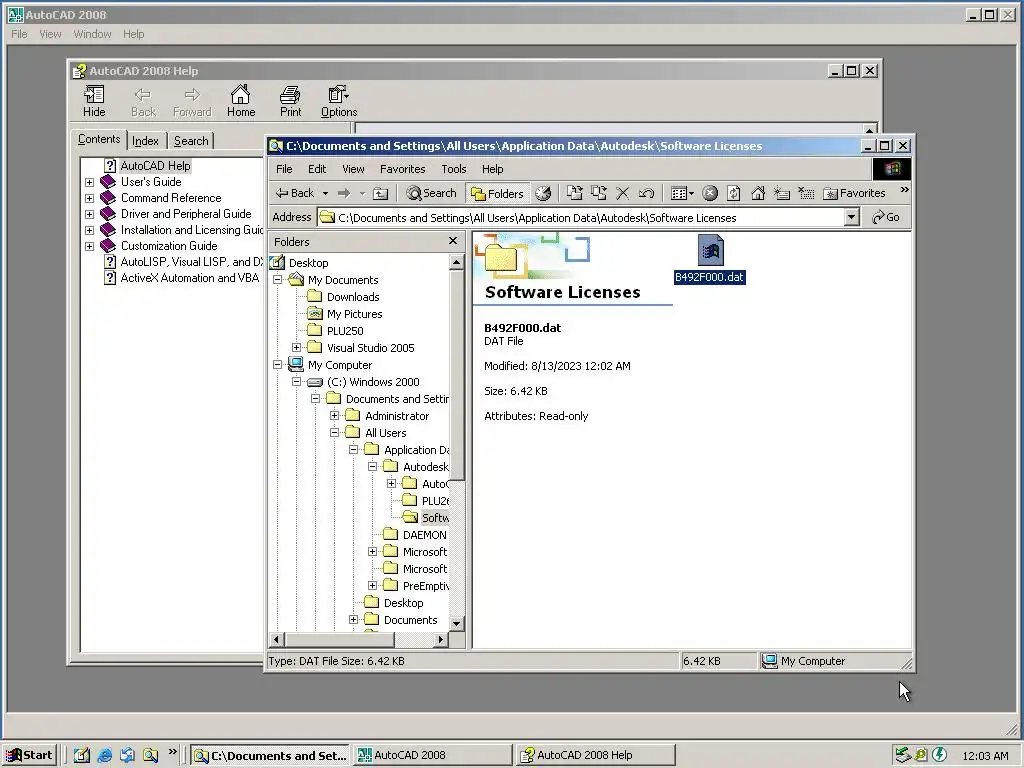The height and width of the screenshot is (768, 1024).
Task: Select the PLU250 folder in tree
Action: pyautogui.click(x=345, y=331)
